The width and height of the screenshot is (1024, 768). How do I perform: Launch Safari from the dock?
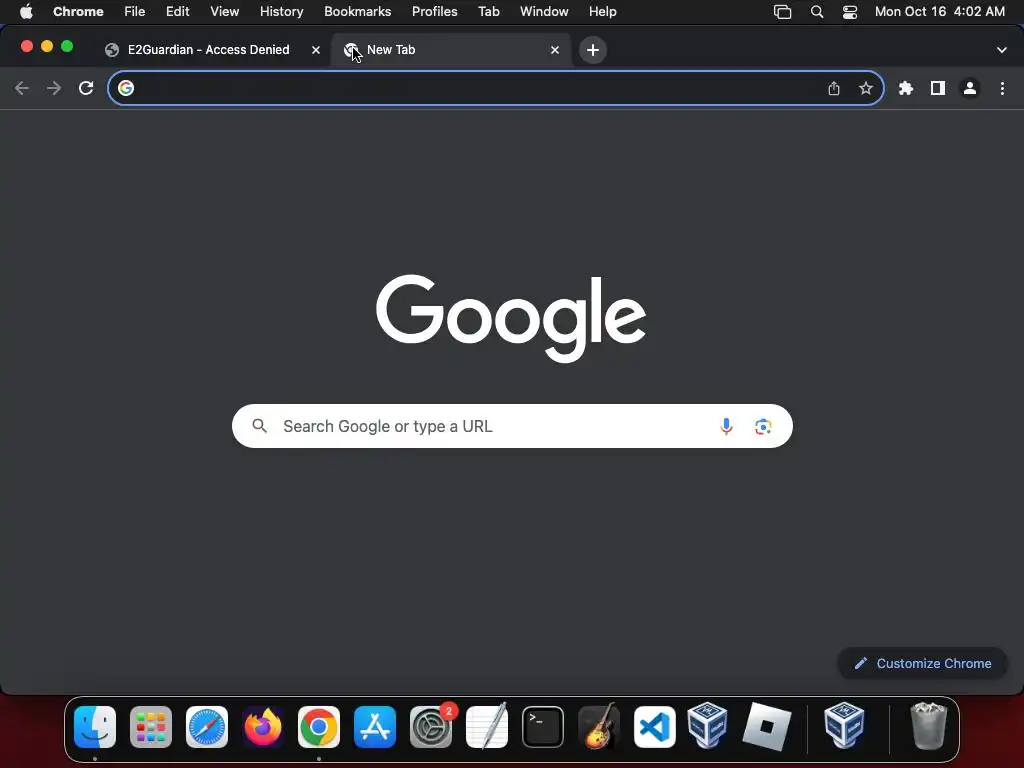207,727
